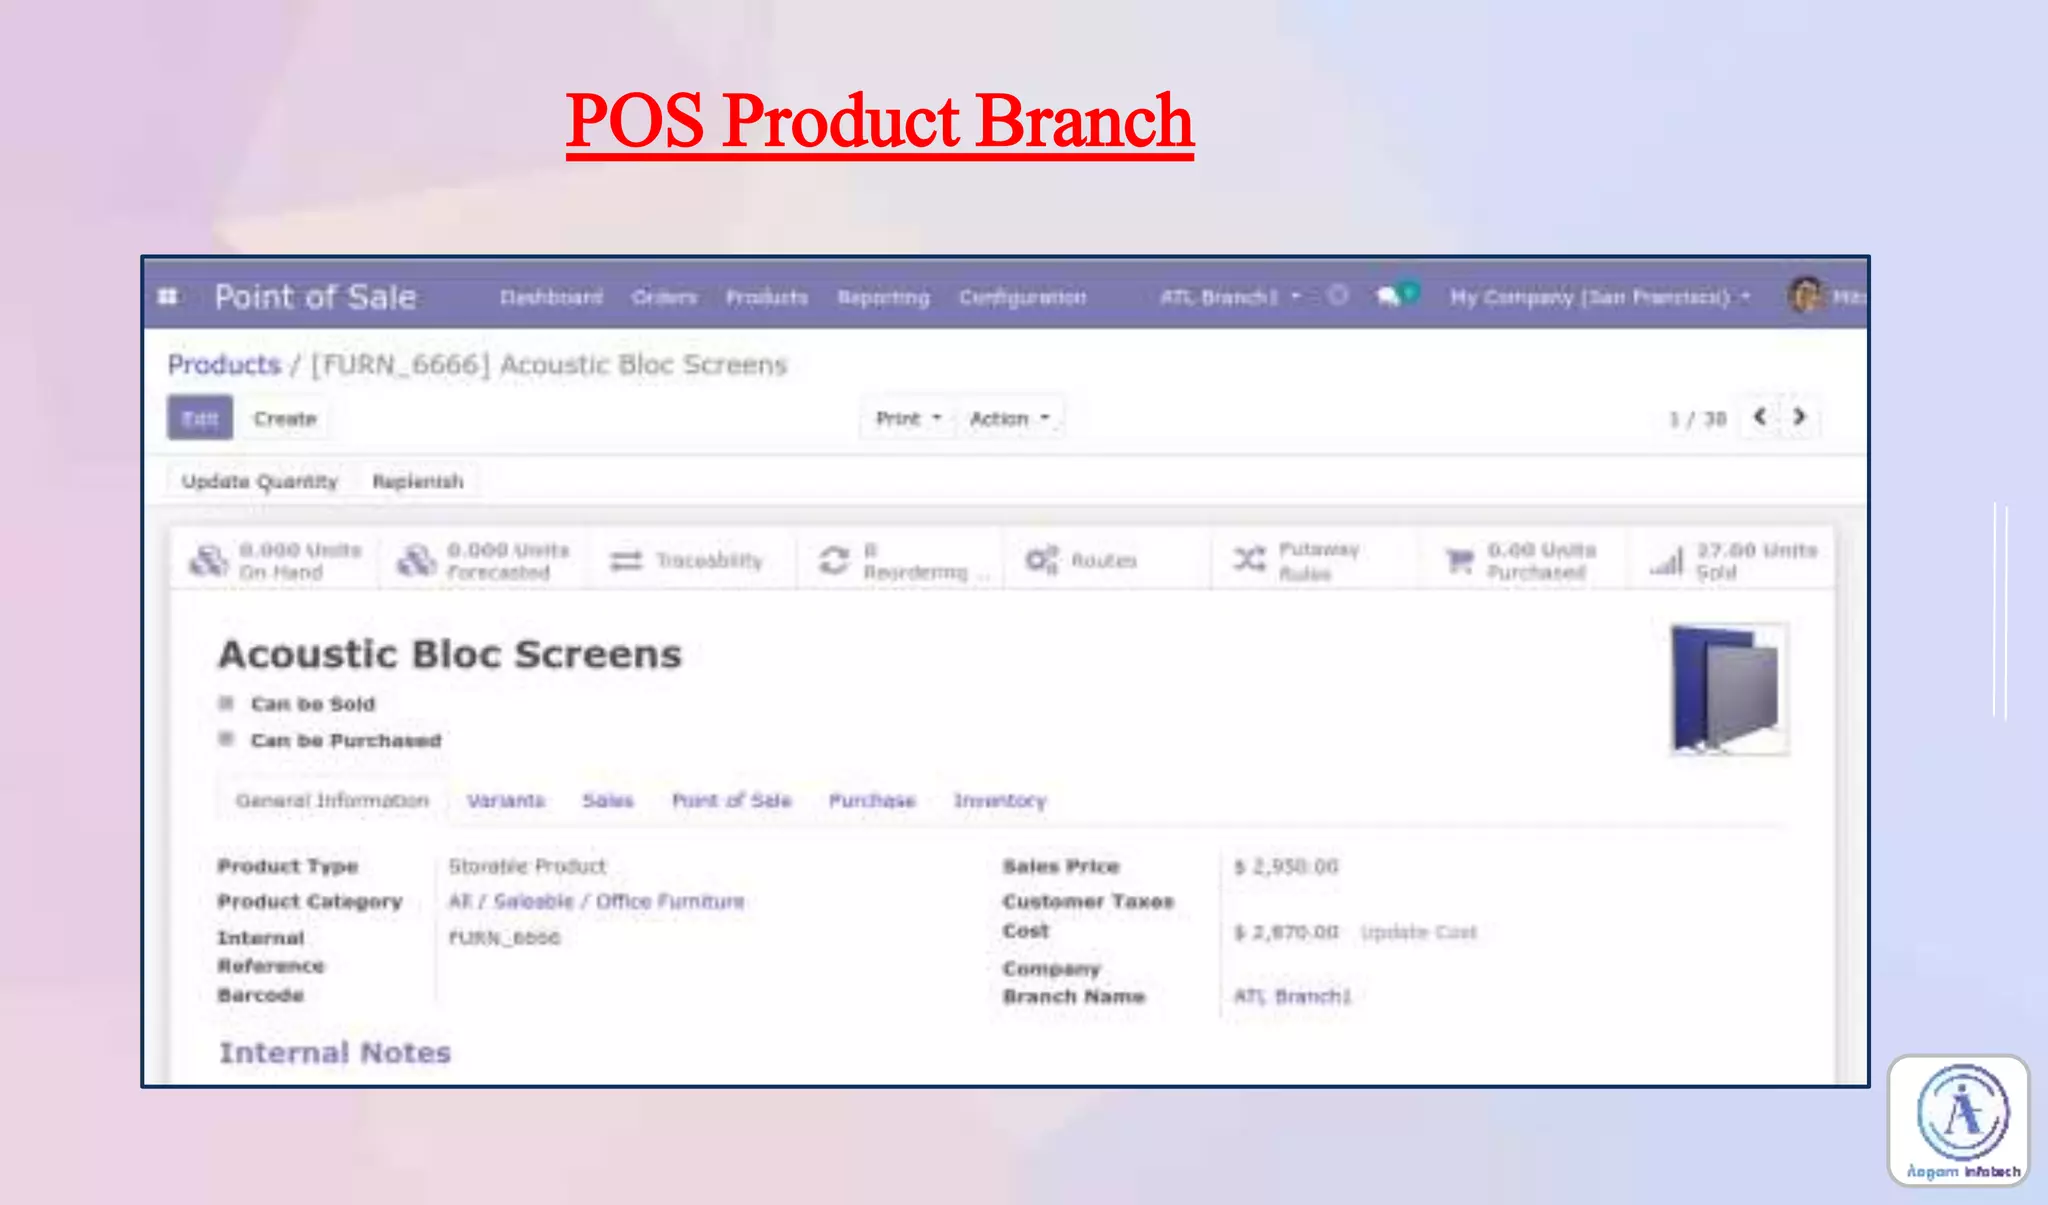Open the Action dropdown
This screenshot has width=2048, height=1205.
pyautogui.click(x=1009, y=419)
